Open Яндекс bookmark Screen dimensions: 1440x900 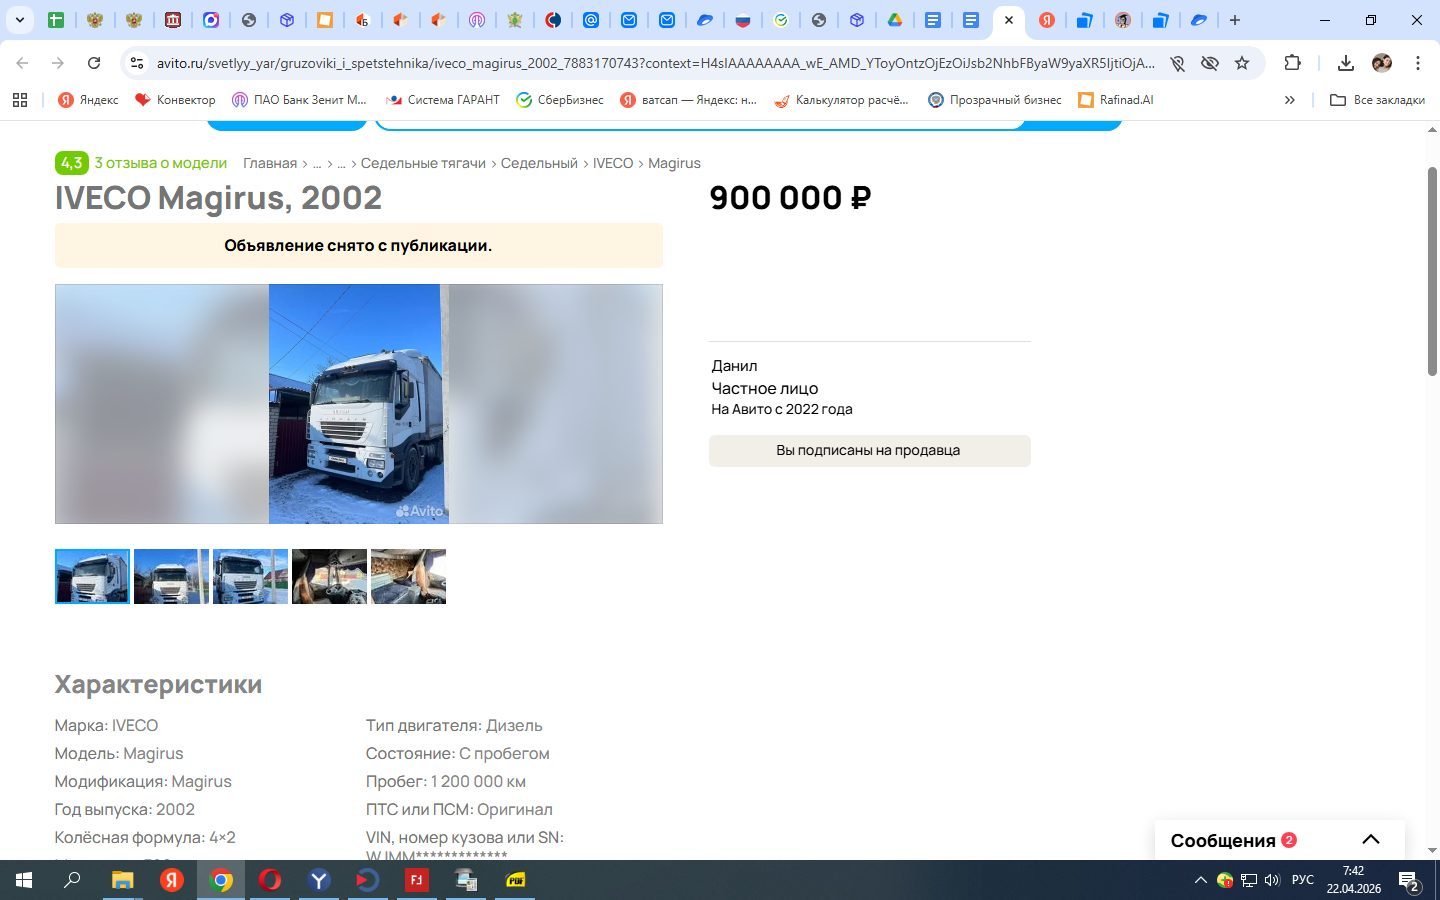click(88, 100)
